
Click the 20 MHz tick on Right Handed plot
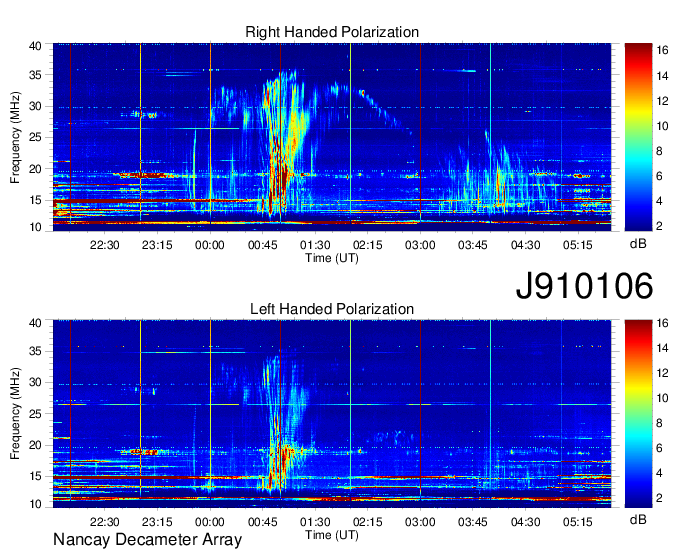(35, 169)
